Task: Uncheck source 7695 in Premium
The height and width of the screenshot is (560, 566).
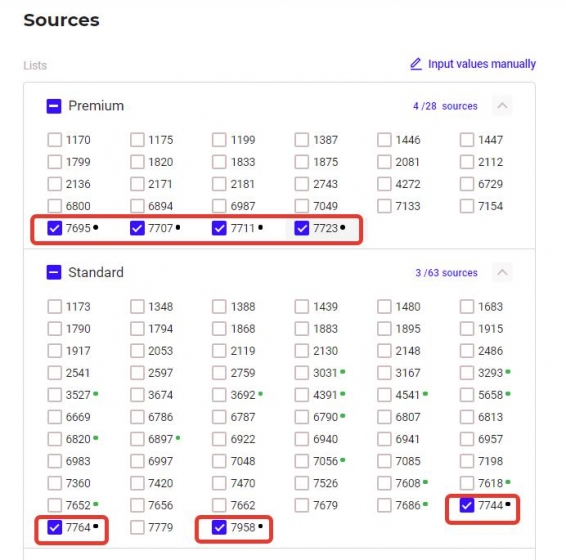Action: coord(55,228)
